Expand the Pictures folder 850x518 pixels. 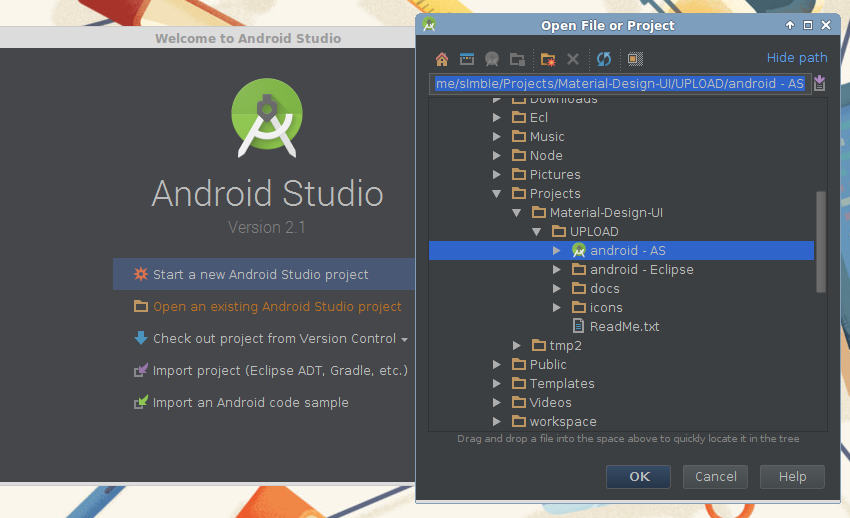click(x=496, y=174)
